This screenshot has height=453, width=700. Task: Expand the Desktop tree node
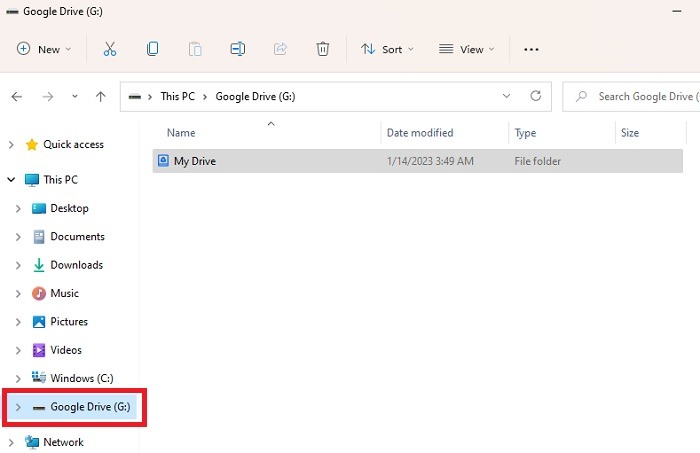coord(18,208)
